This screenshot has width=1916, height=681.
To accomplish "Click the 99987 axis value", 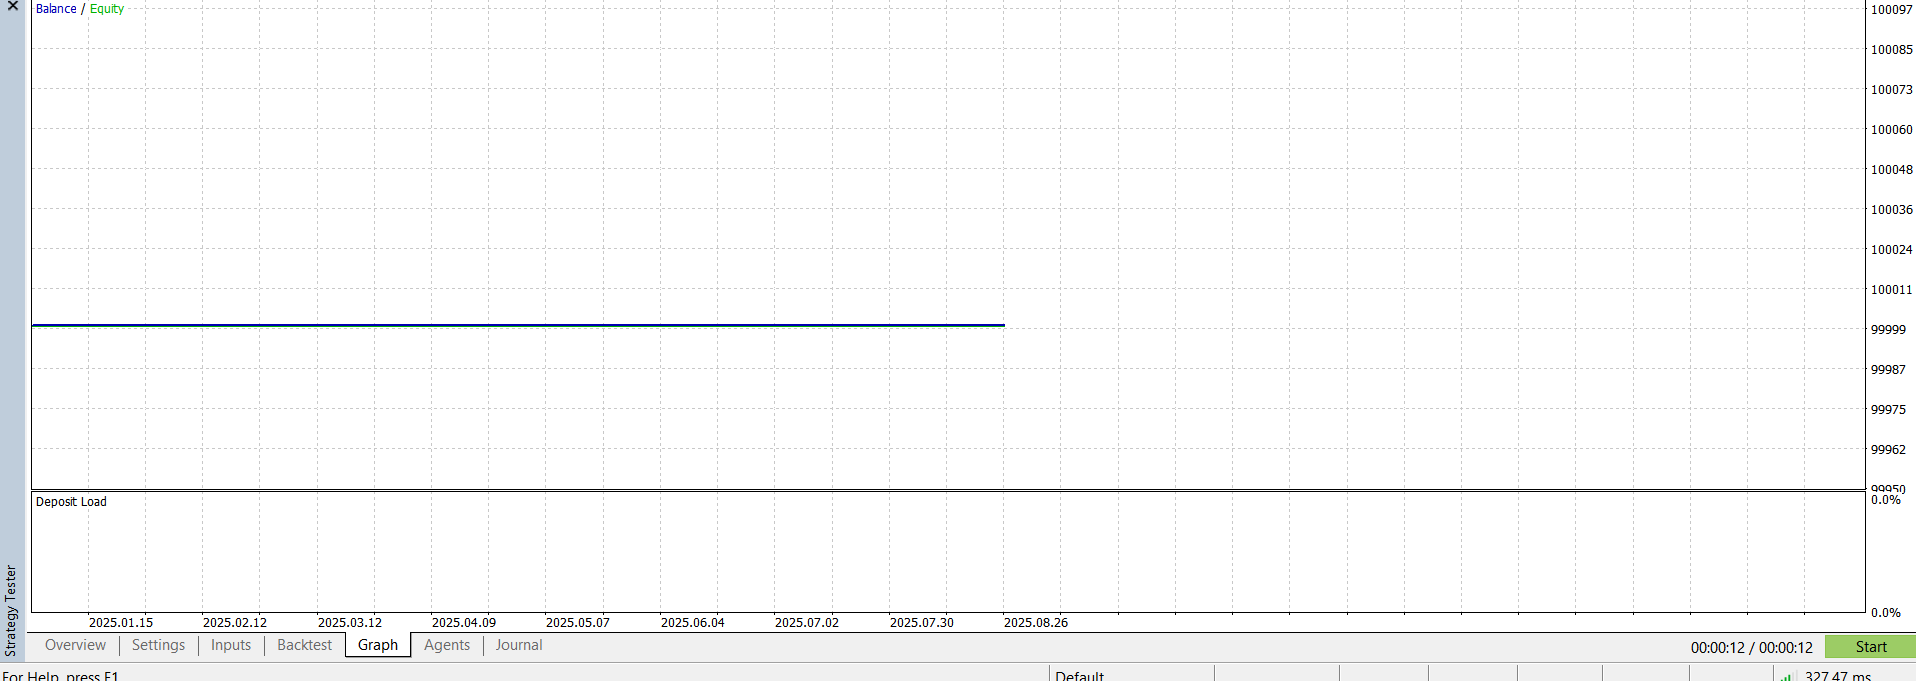I will point(1888,369).
